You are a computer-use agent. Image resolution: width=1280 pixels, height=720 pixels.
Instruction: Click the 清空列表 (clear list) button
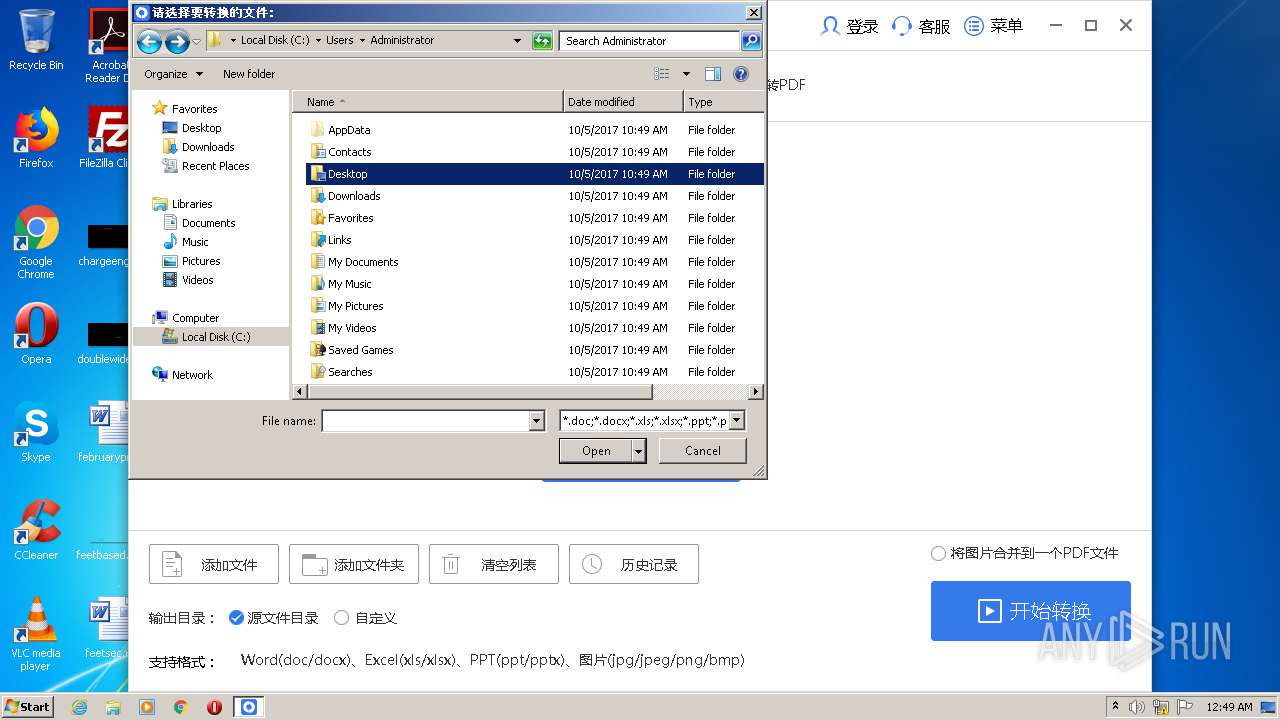tap(494, 565)
